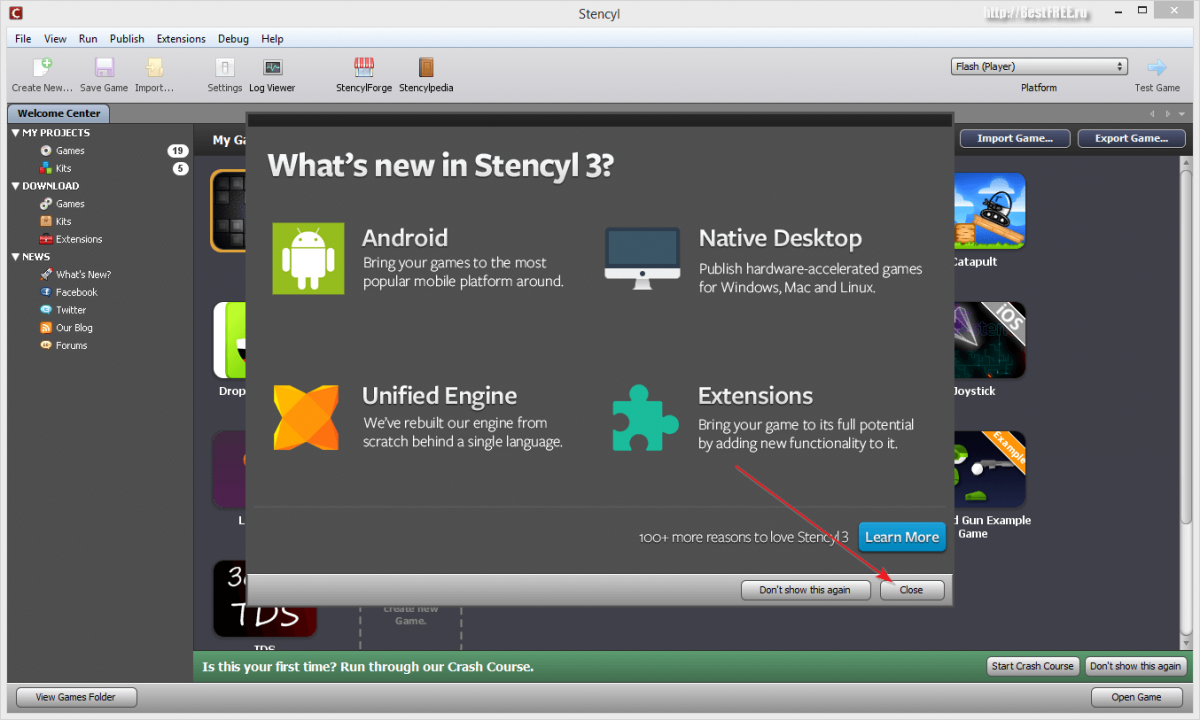Open the Platform dropdown showing Flash (Player)
This screenshot has width=1200, height=720.
pos(1039,67)
